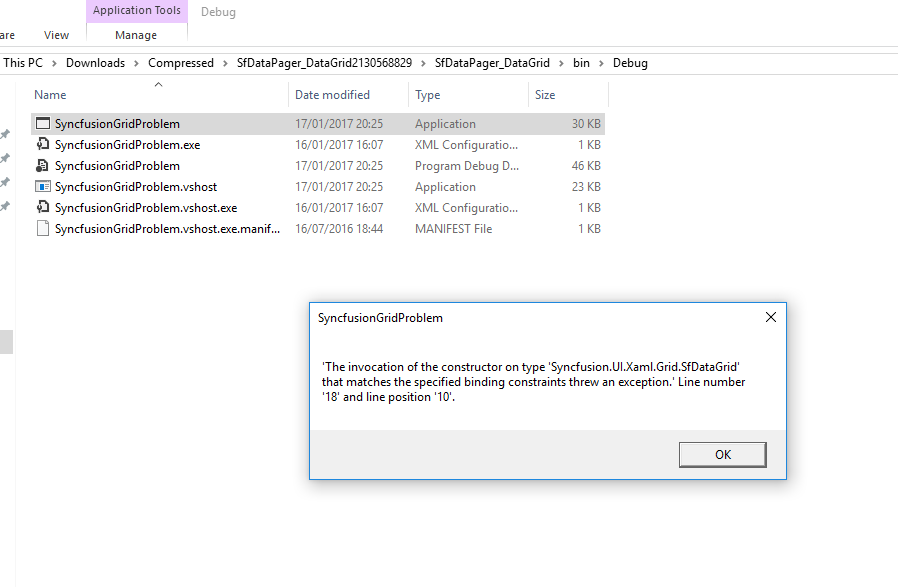Screen dimensions: 898x587
Task: Click the SyncfusionGridProblem.exe XML config file icon
Action: (x=43, y=144)
